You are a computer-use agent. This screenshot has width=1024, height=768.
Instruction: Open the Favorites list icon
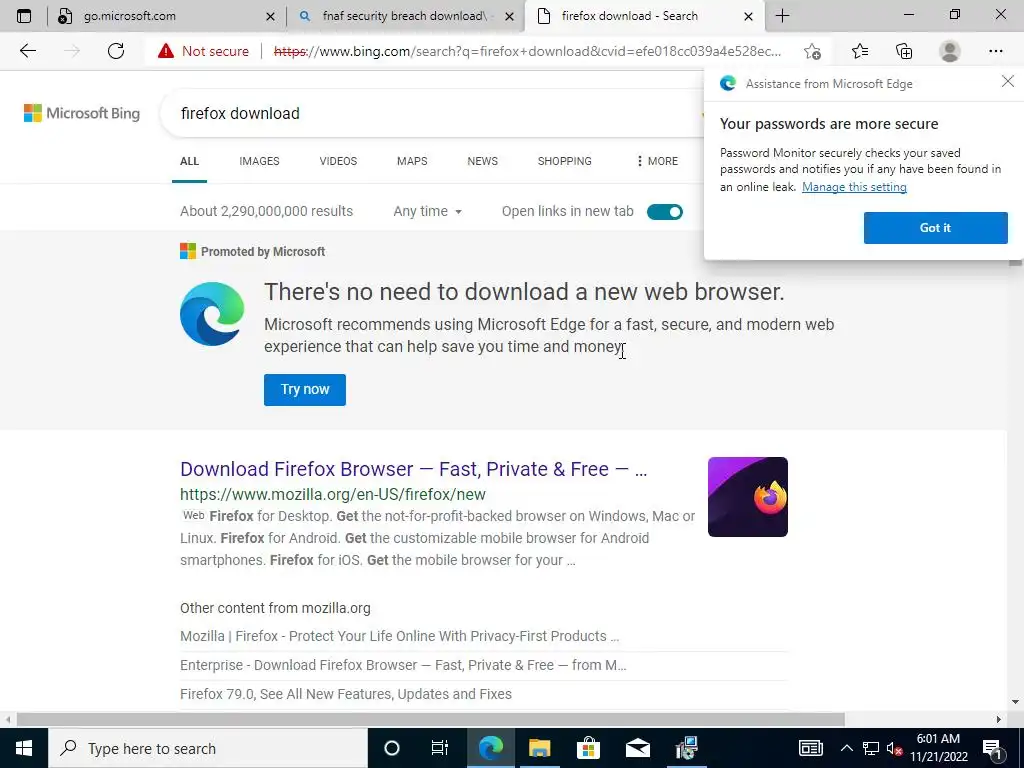point(859,51)
